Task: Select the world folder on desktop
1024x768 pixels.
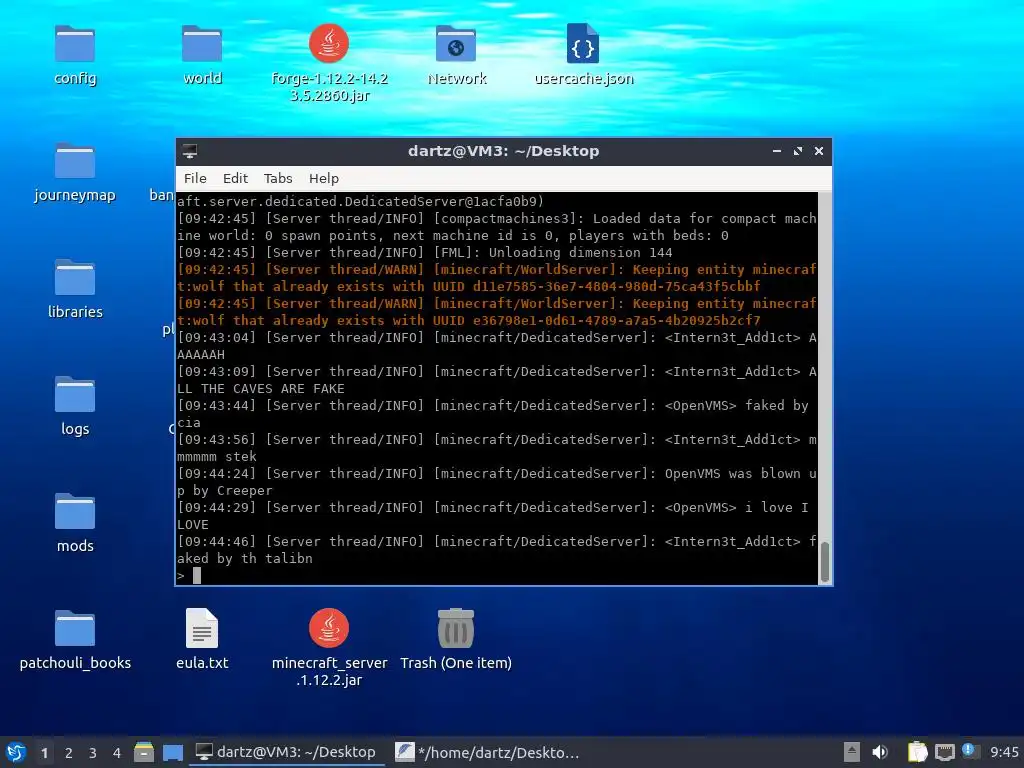Action: [x=202, y=44]
